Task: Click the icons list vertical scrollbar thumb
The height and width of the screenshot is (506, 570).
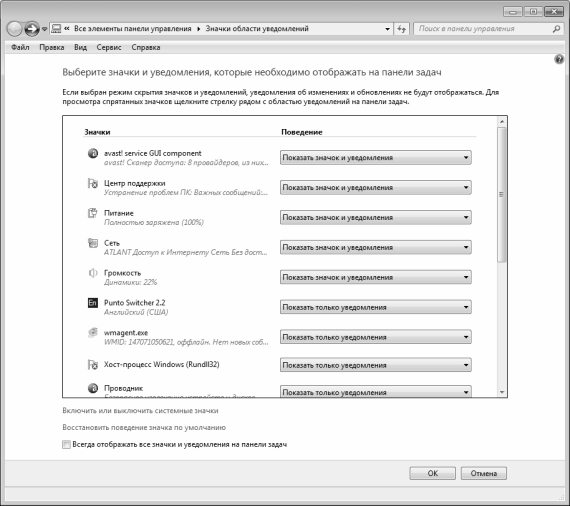Action: (502, 194)
